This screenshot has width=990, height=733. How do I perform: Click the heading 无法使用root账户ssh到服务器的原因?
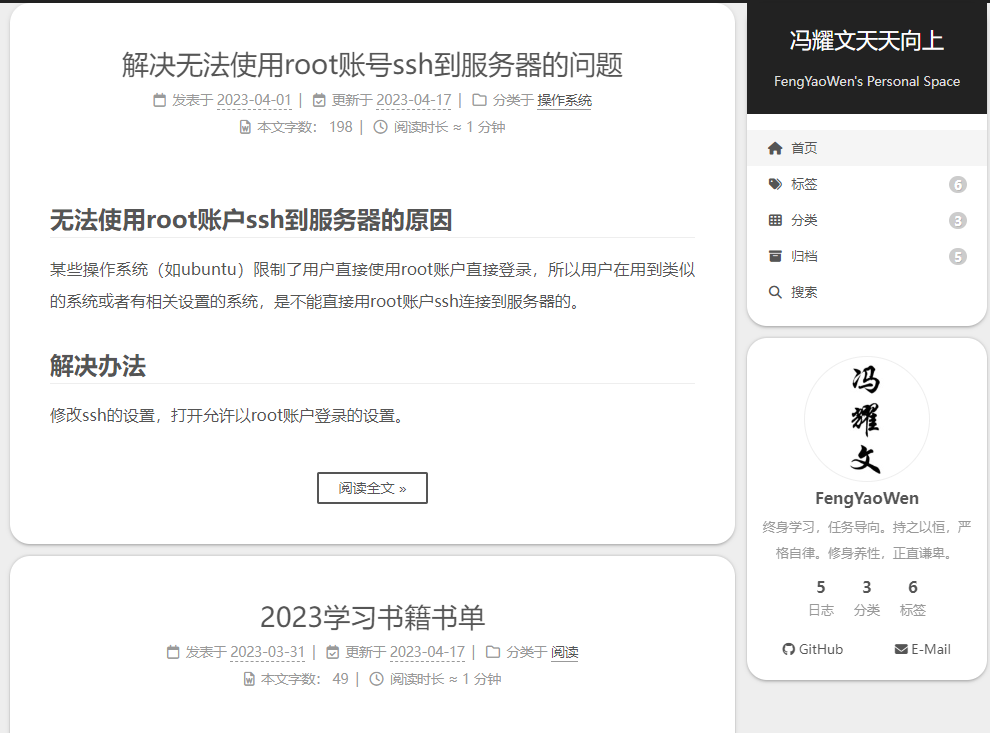(x=251, y=220)
